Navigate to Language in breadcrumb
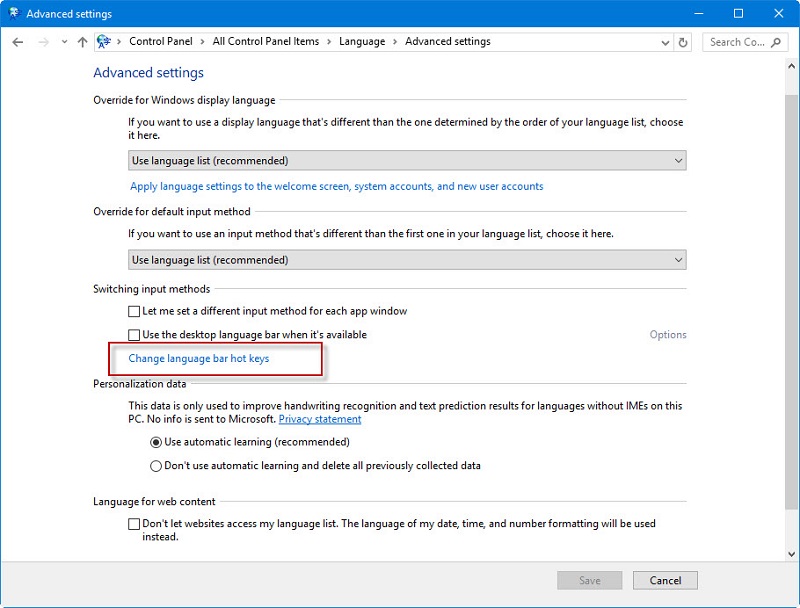 (x=362, y=42)
